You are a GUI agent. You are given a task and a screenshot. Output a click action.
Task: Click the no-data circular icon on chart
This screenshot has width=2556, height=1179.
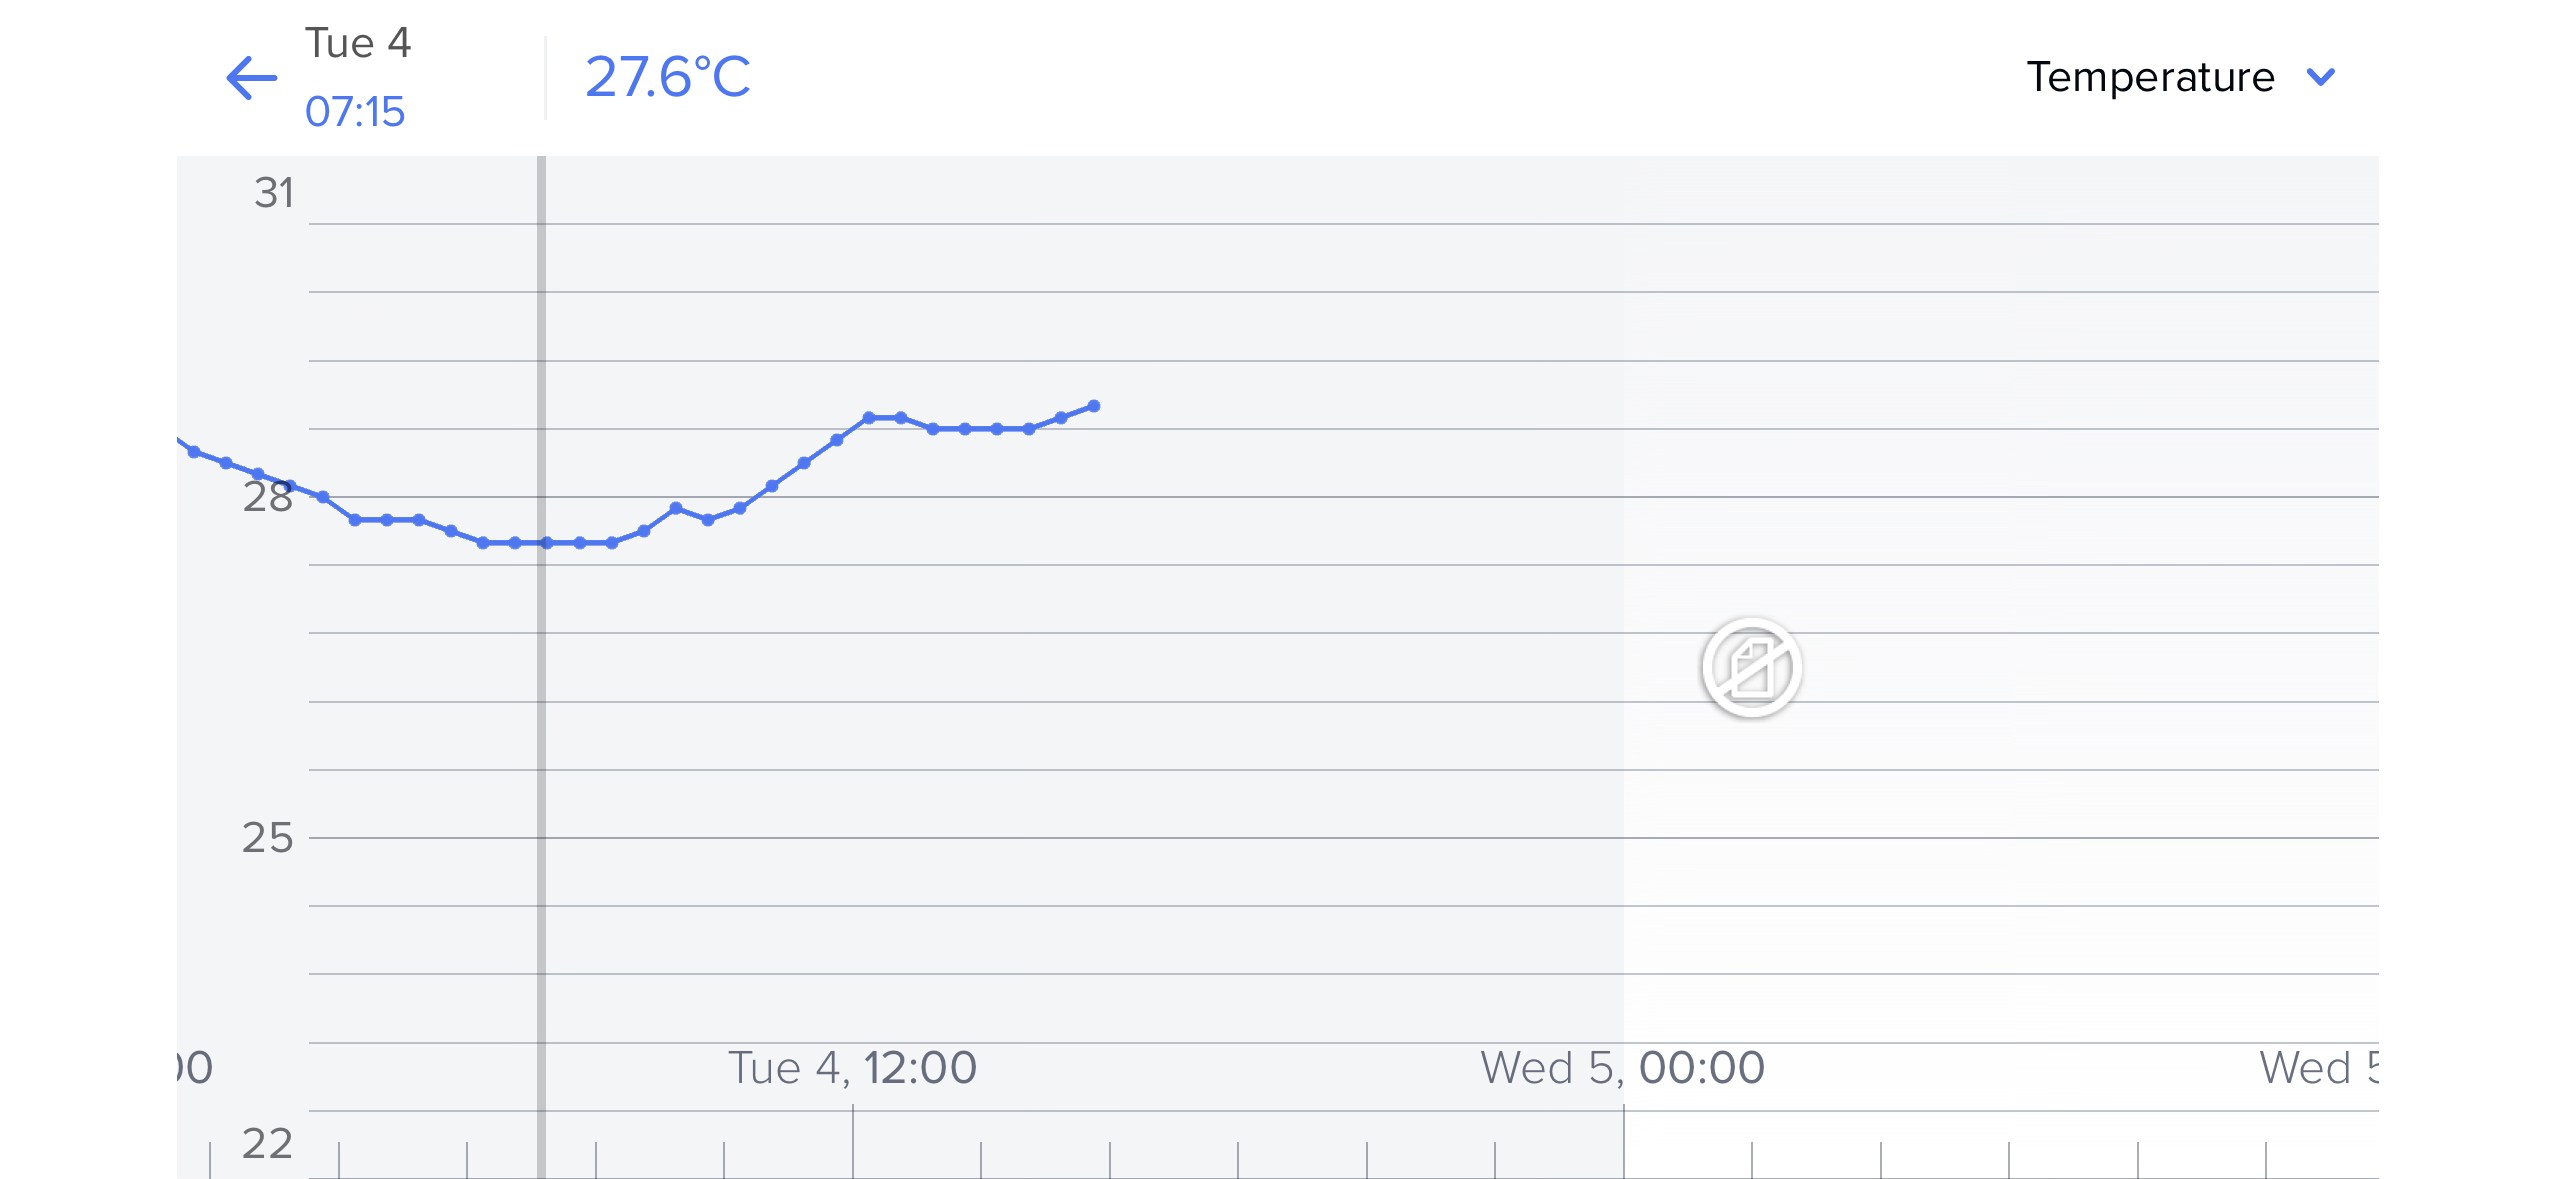coord(1751,667)
